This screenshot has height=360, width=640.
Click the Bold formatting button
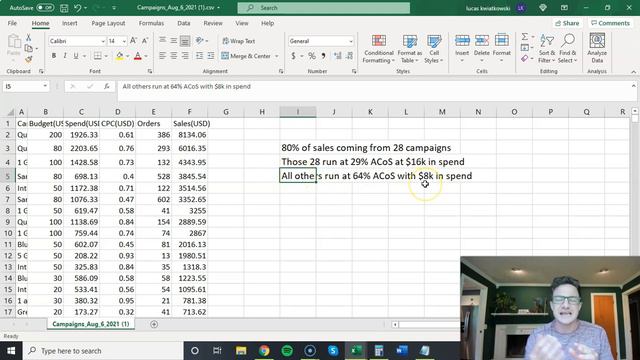coord(53,56)
